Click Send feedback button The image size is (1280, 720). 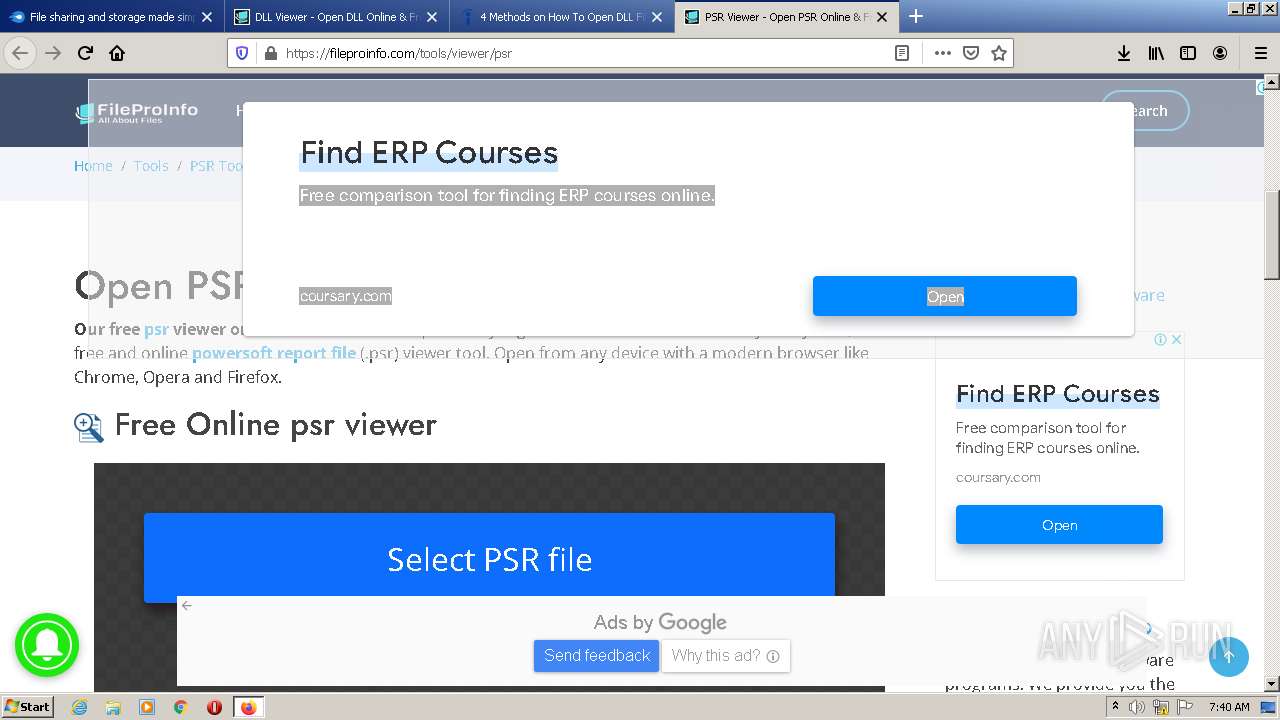[597, 655]
